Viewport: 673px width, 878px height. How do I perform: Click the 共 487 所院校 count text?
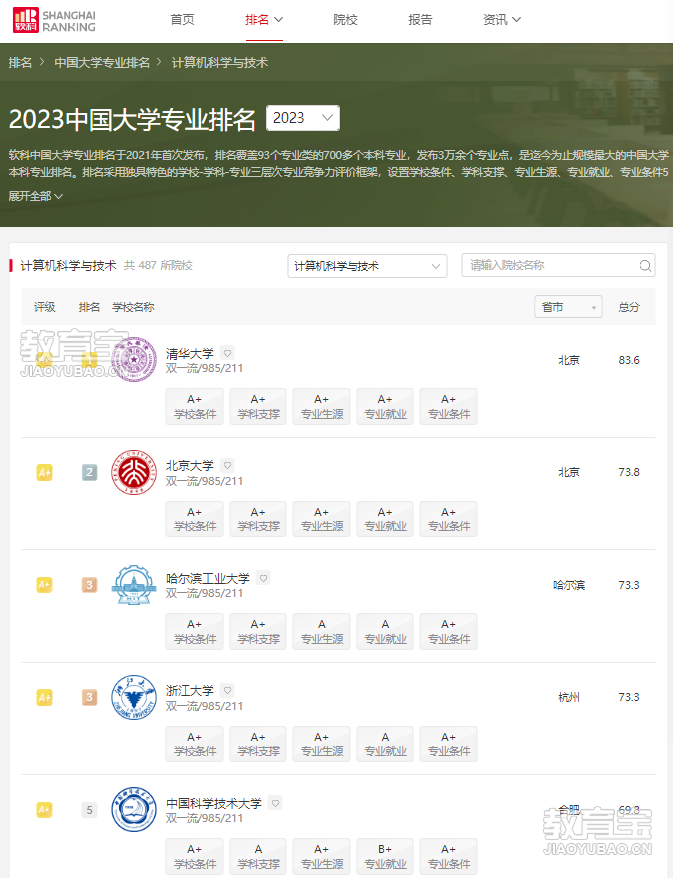(158, 265)
